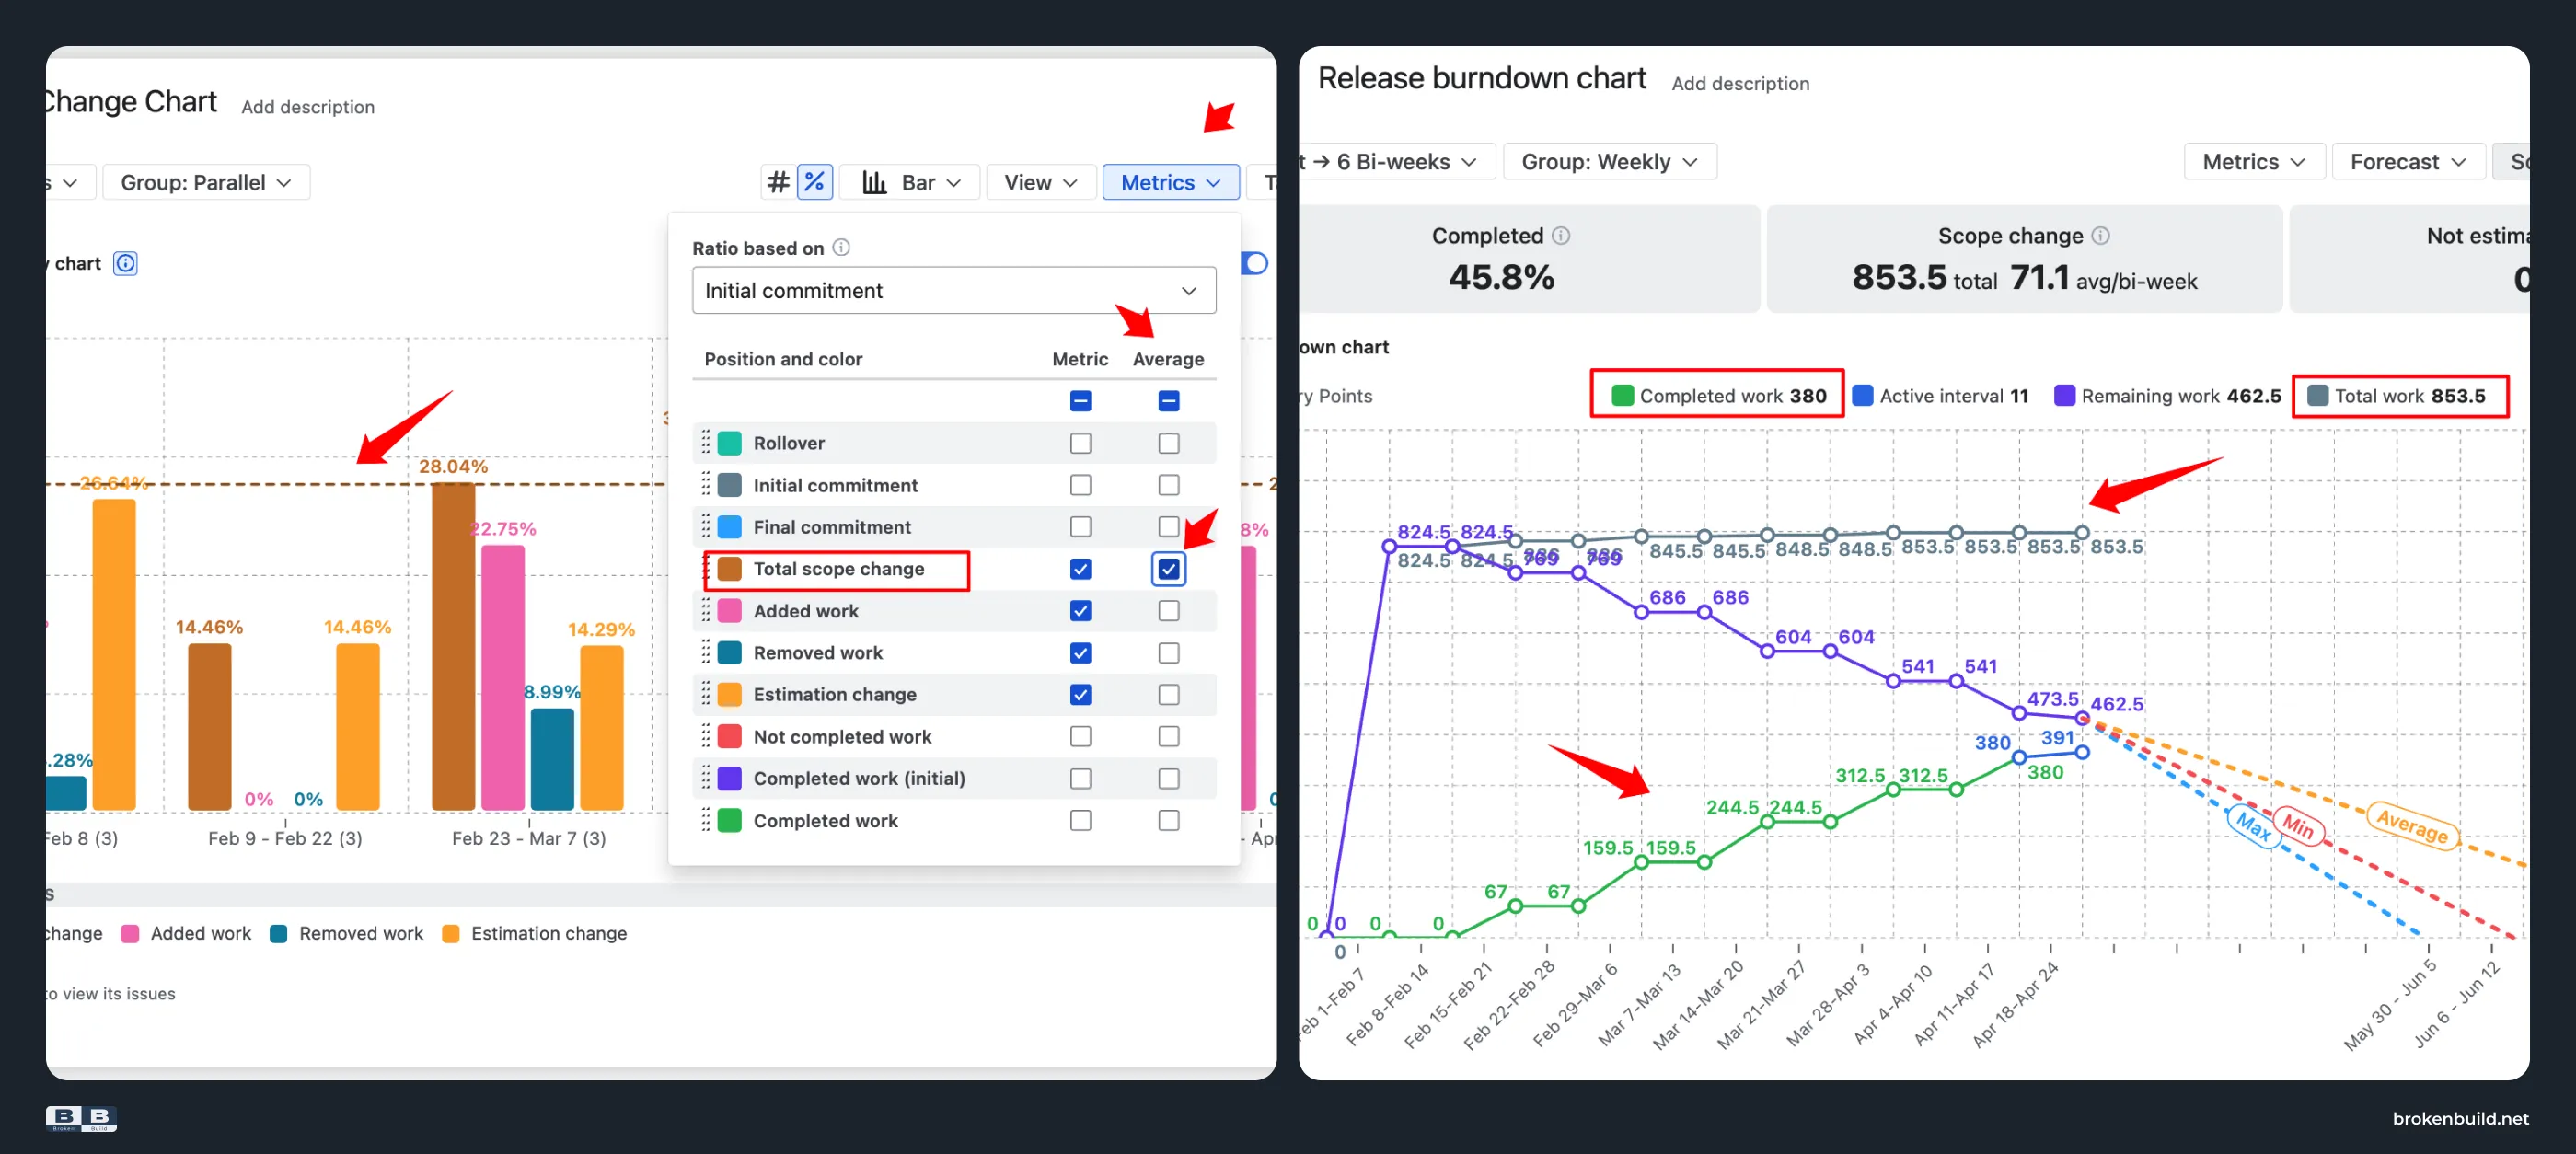The height and width of the screenshot is (1154, 2576).
Task: Click info icon next to Scope change
Action: (2100, 235)
